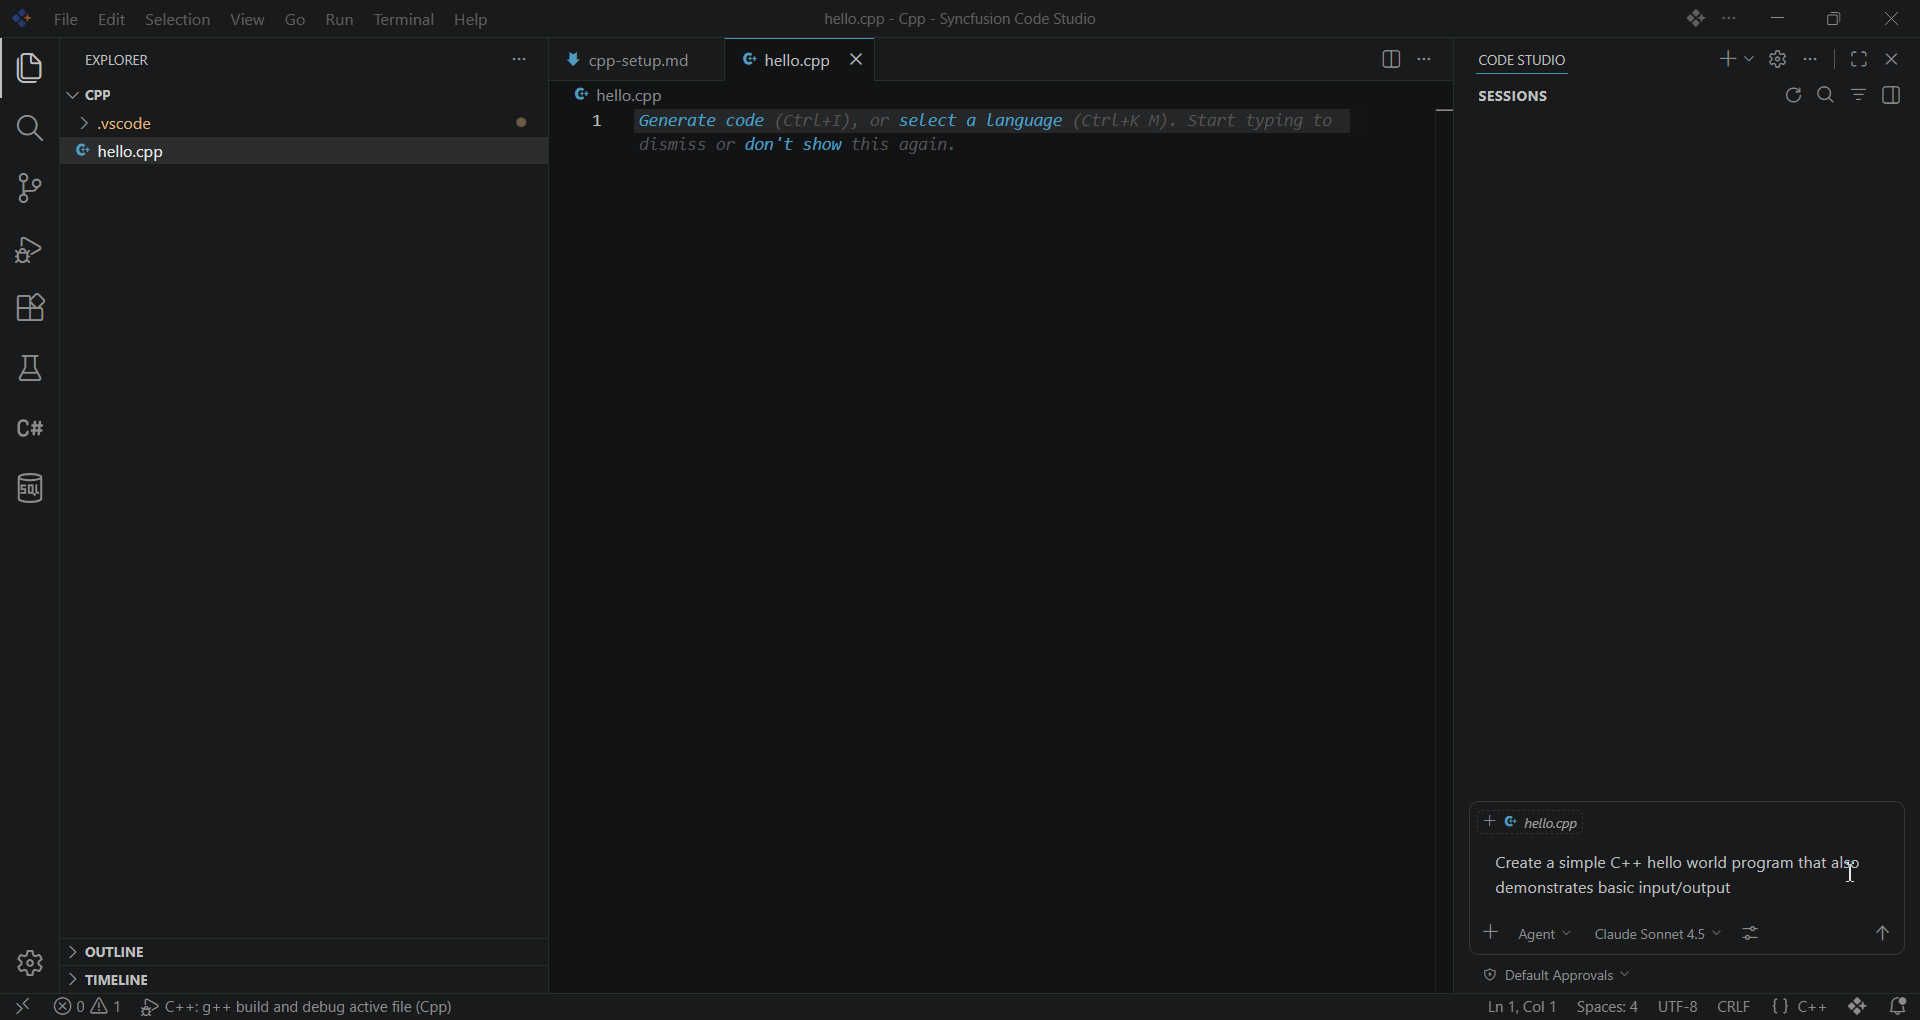Open the Selection menu

coord(177,19)
